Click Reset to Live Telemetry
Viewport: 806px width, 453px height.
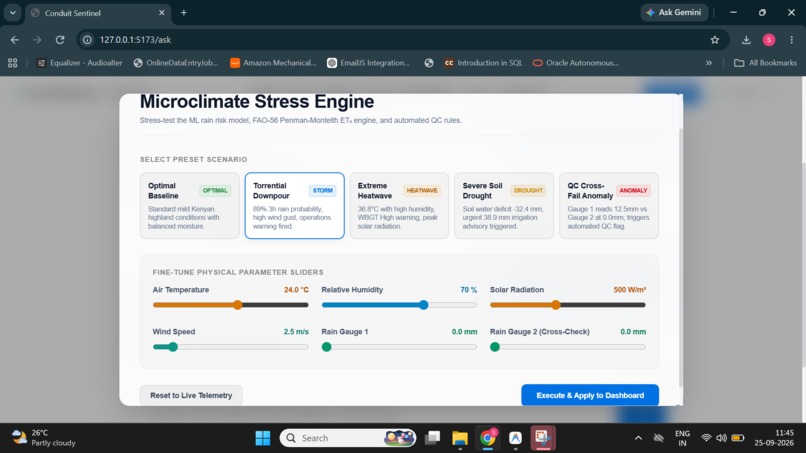pyautogui.click(x=191, y=395)
